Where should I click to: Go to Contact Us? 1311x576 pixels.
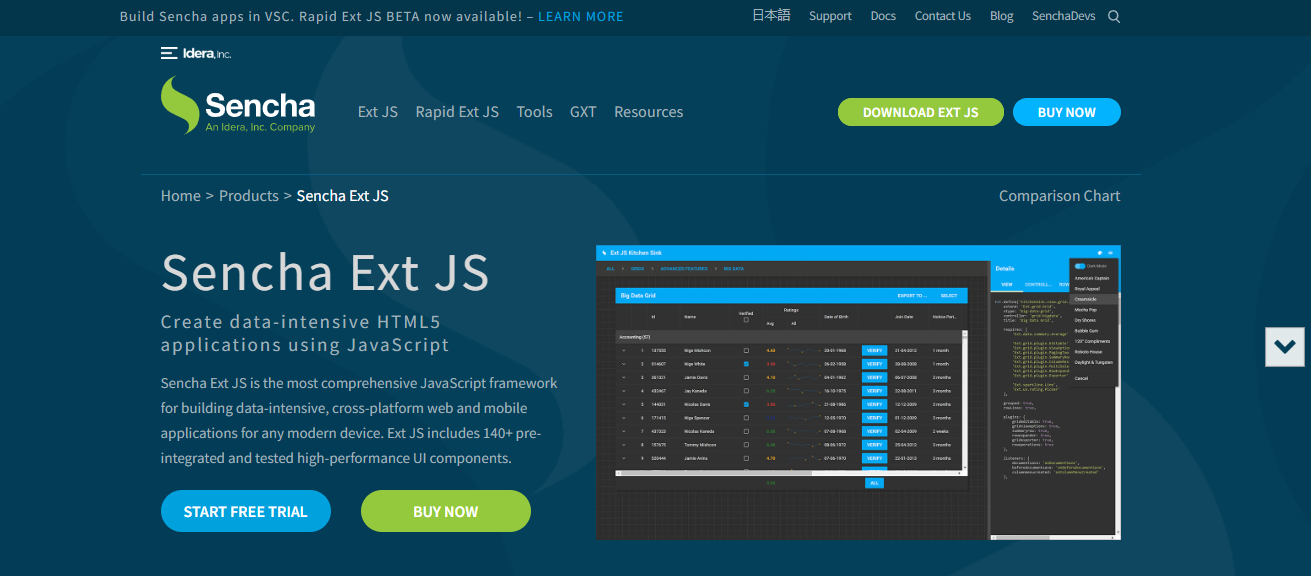tap(943, 16)
